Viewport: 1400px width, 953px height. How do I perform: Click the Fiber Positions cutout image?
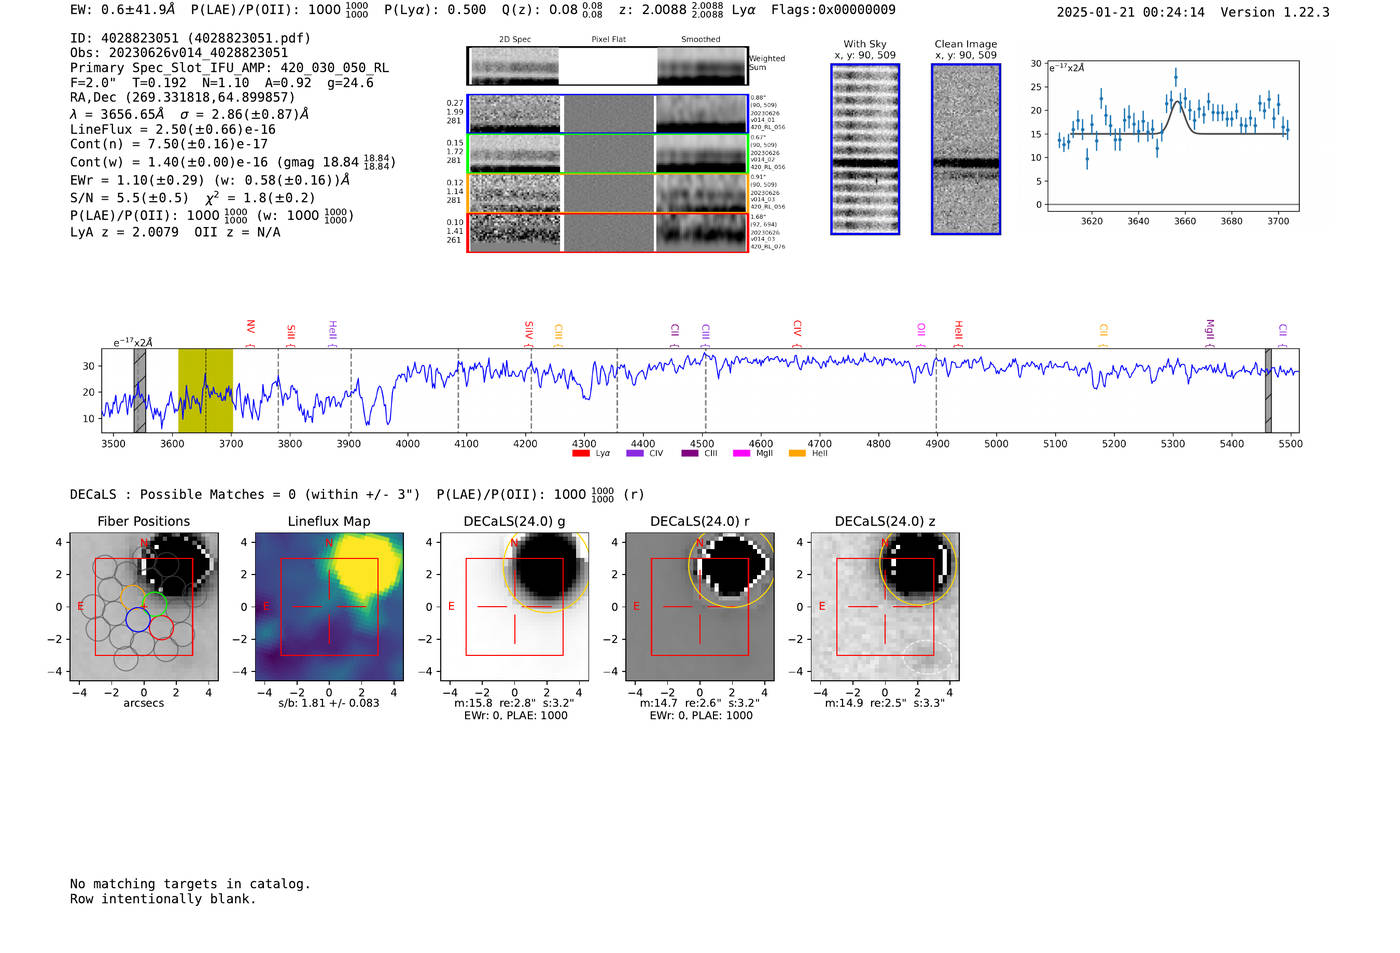click(x=144, y=606)
